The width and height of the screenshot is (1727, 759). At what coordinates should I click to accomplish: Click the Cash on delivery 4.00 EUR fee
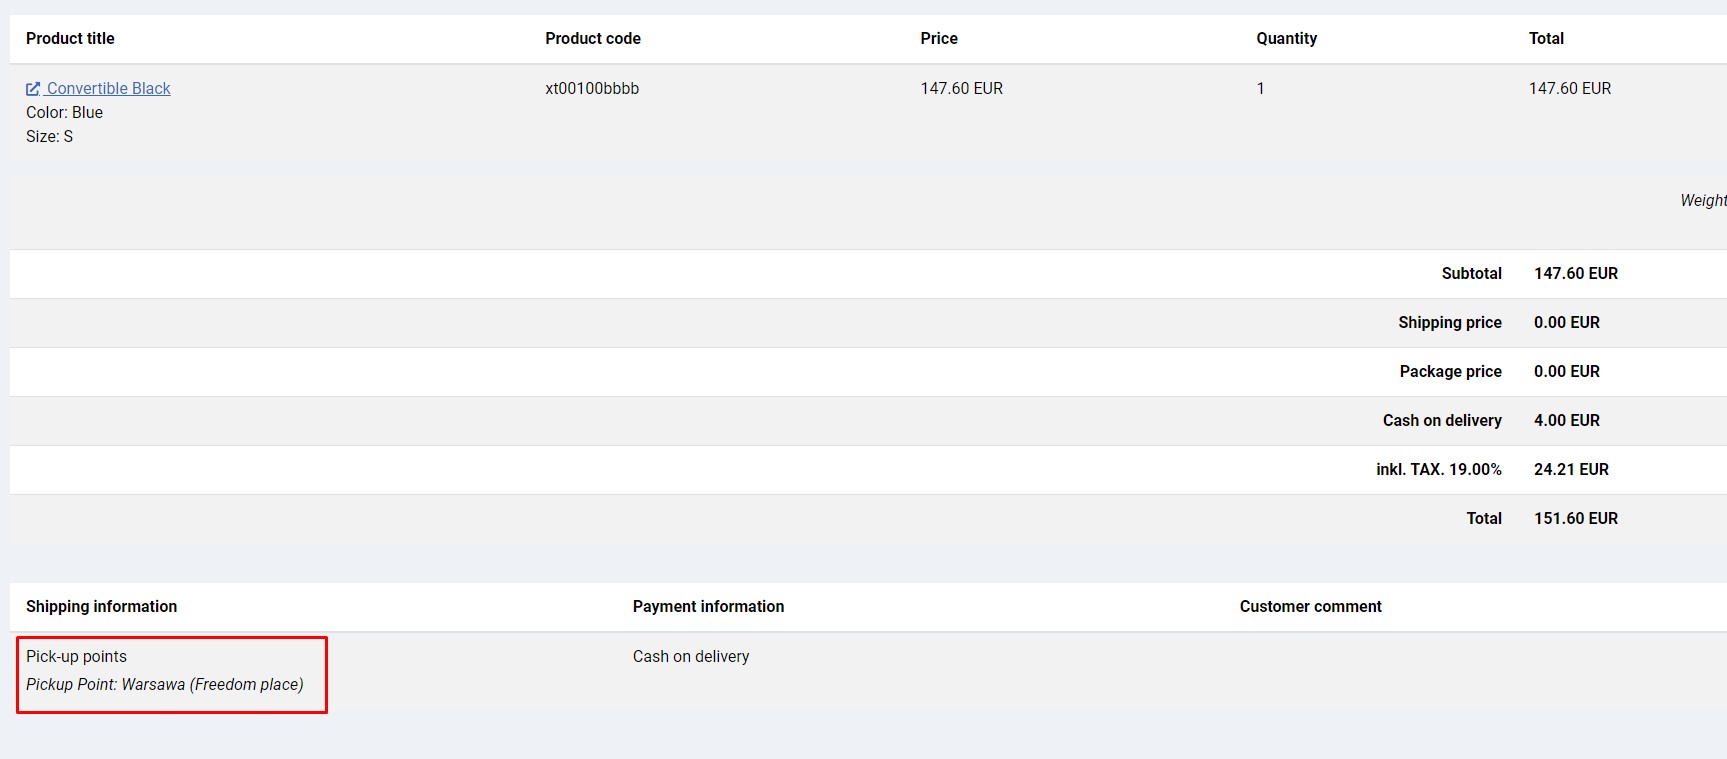(x=1566, y=421)
